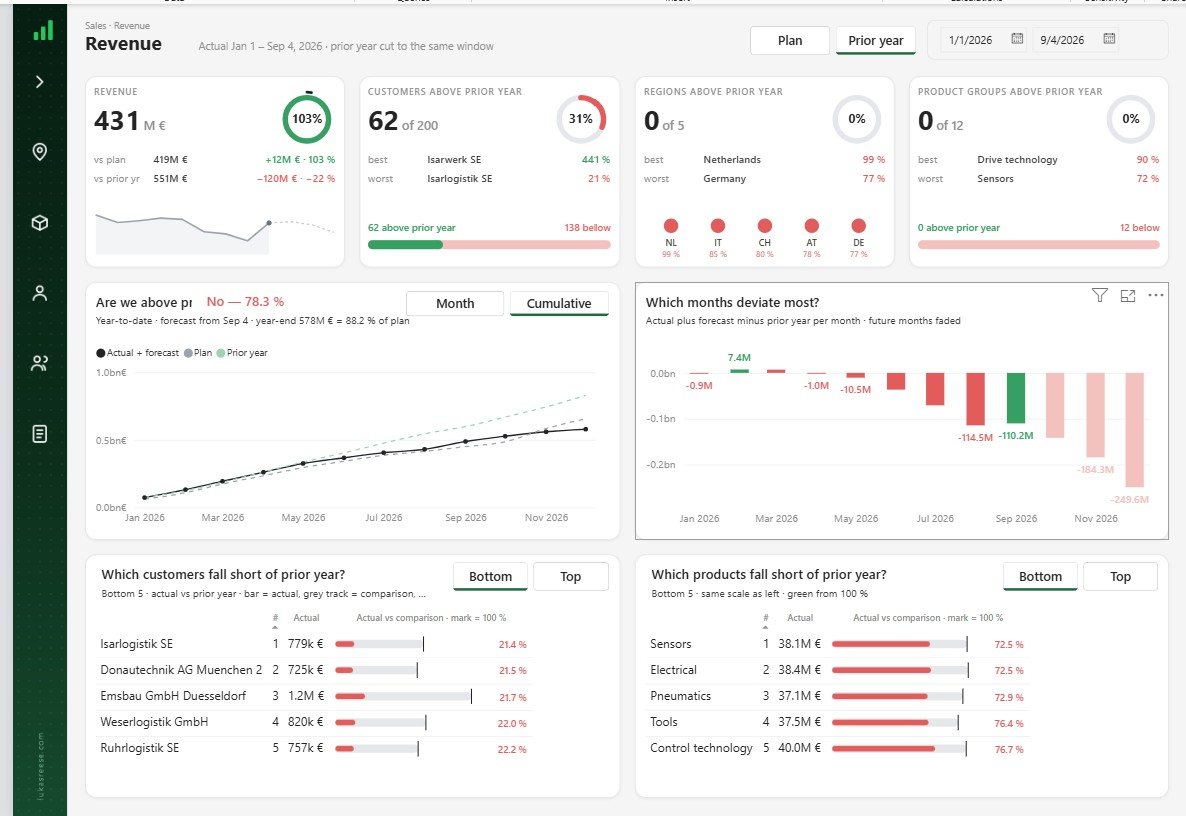This screenshot has width=1186, height=816.
Task: Open the location pin sidebar page
Action: (40, 152)
